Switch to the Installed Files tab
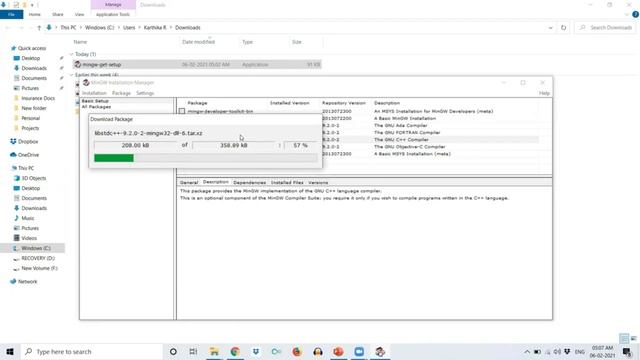This screenshot has height=360, width=640. (287, 182)
